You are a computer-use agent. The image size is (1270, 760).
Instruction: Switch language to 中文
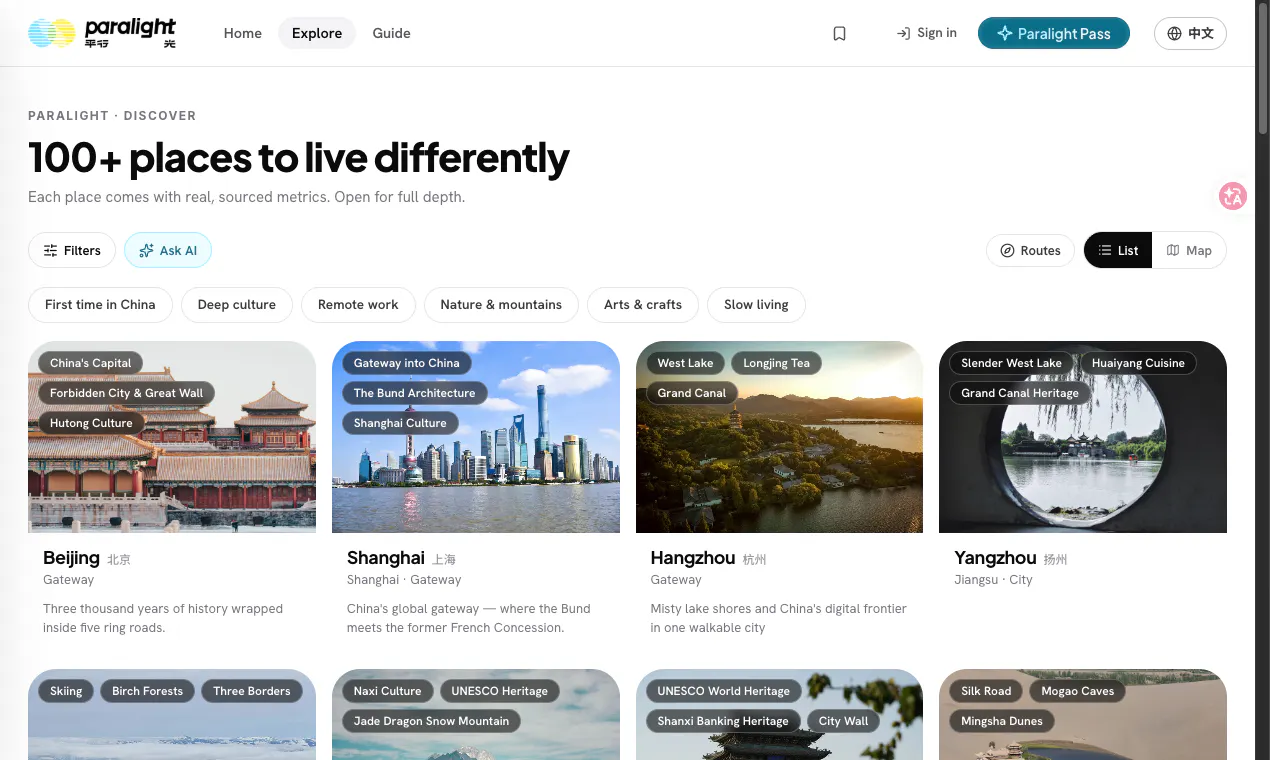(1190, 33)
